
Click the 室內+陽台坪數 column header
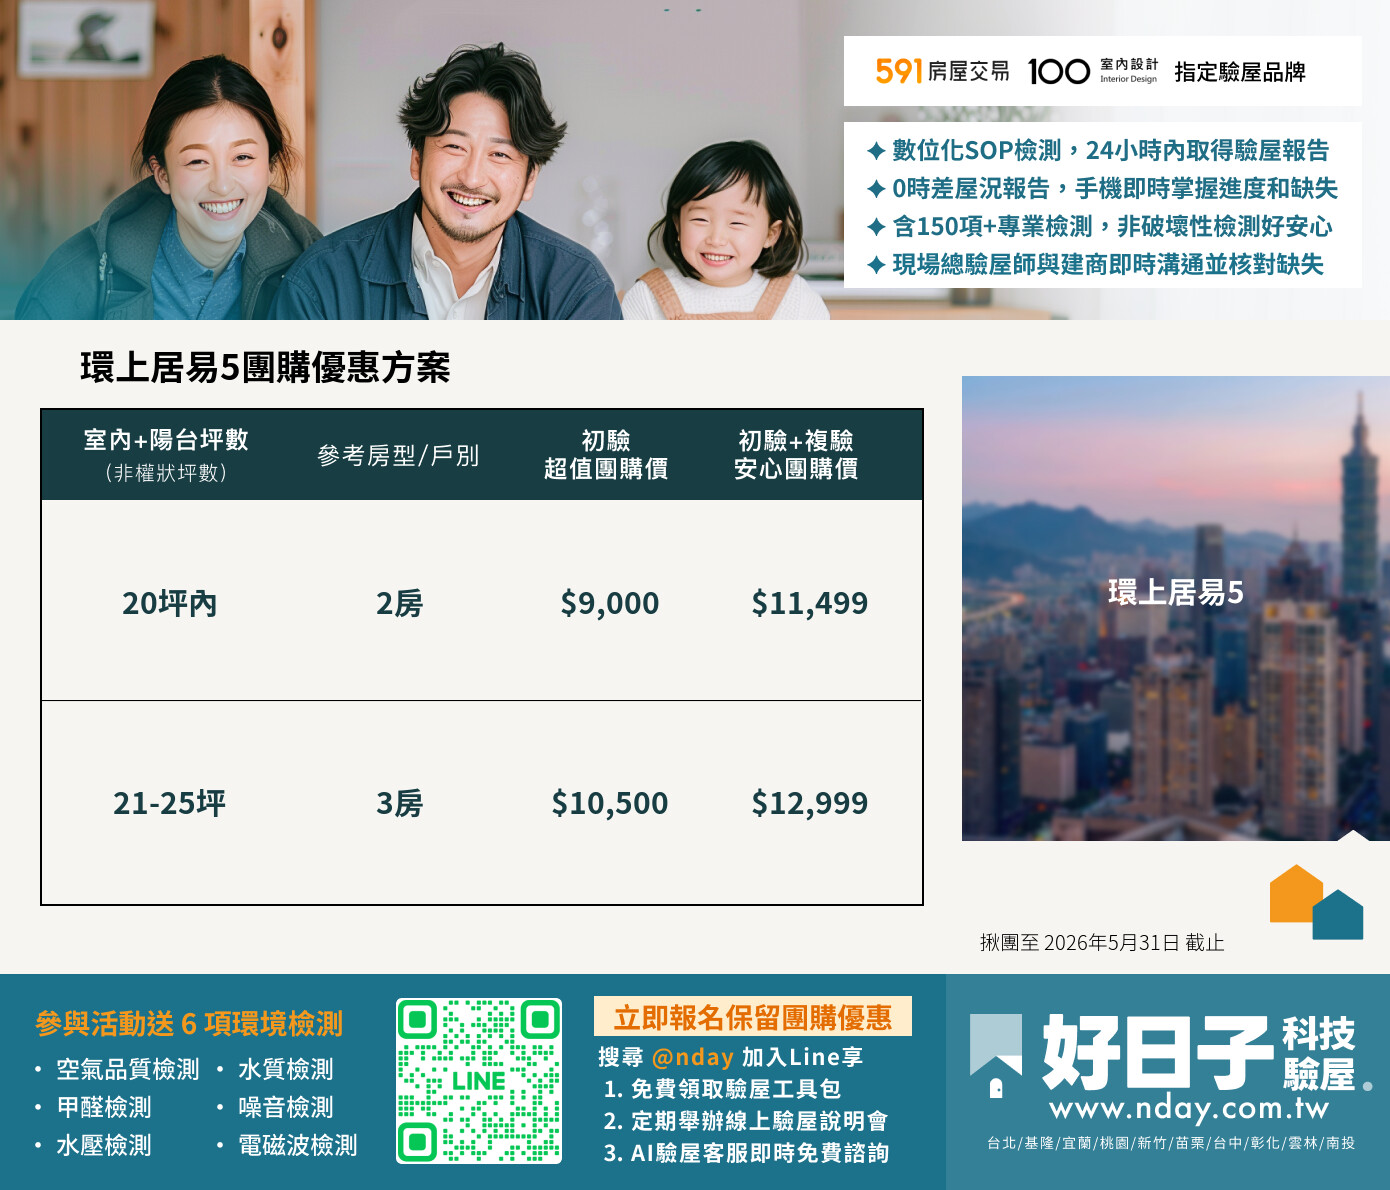pyautogui.click(x=166, y=455)
